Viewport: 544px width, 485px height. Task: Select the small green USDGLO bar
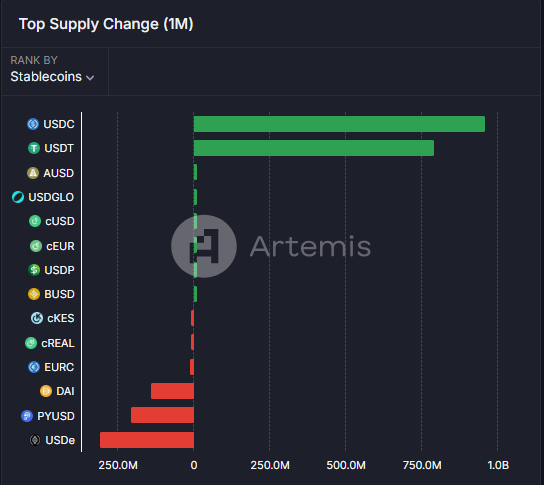click(x=195, y=197)
